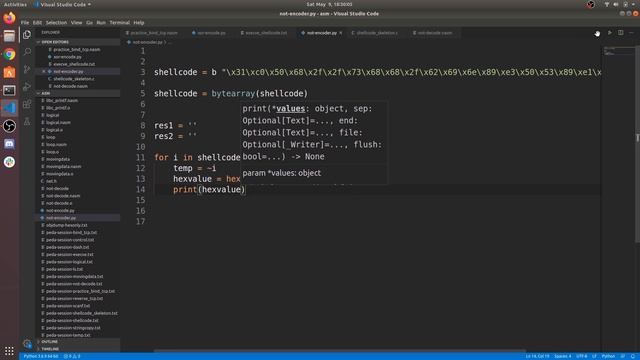This screenshot has width=640, height=360.
Task: Open Source Control view in activity bar
Action: pos(27,69)
